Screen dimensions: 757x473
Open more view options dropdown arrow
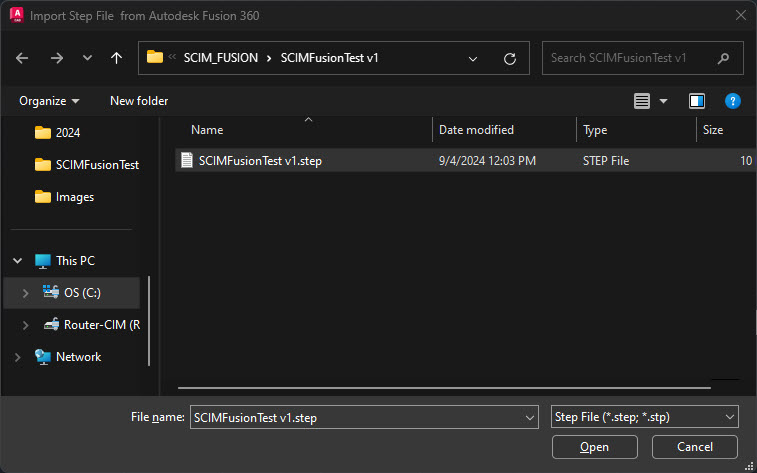coord(663,101)
